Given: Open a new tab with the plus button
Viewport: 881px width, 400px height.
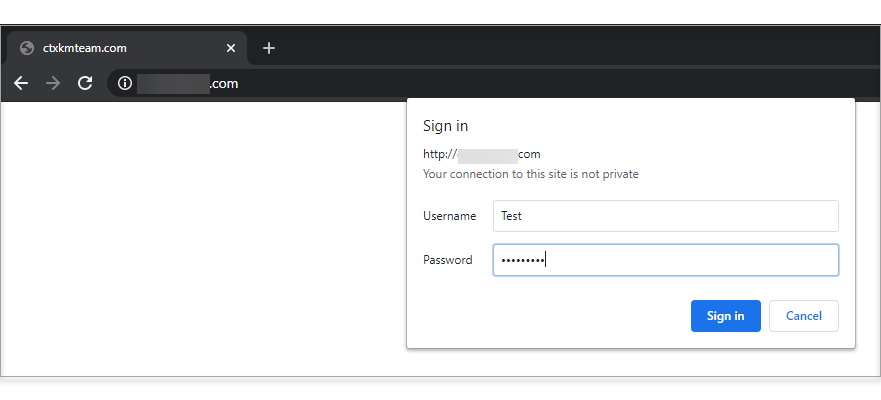Looking at the screenshot, I should pos(269,48).
